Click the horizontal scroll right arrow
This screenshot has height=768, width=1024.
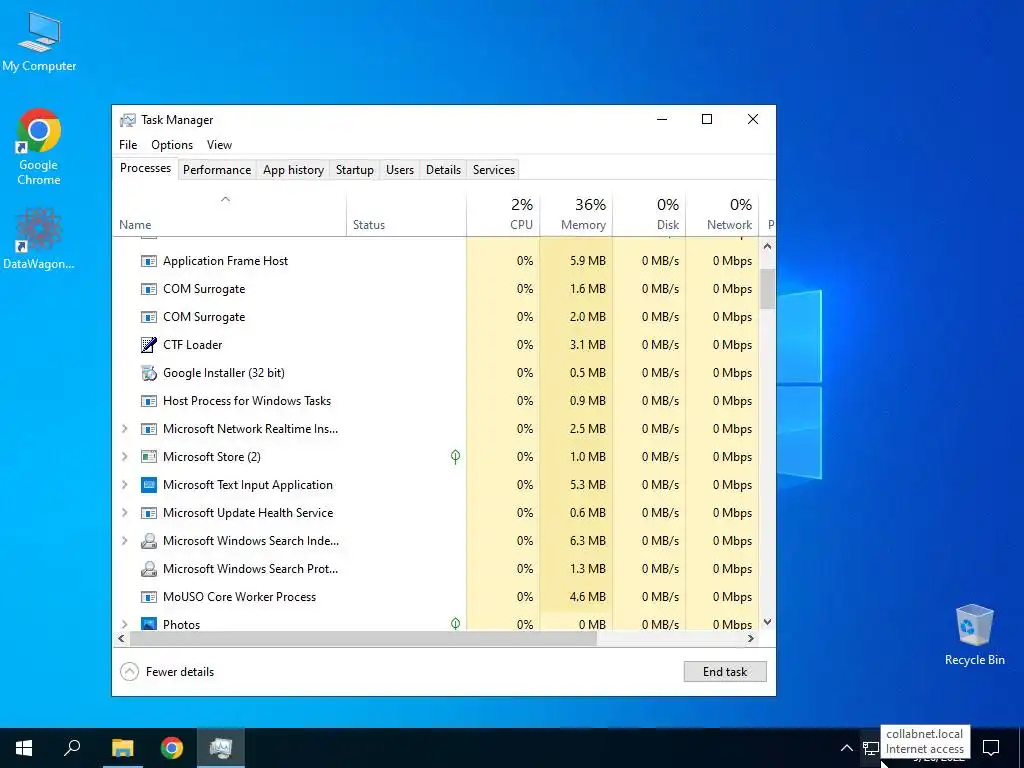coord(751,639)
